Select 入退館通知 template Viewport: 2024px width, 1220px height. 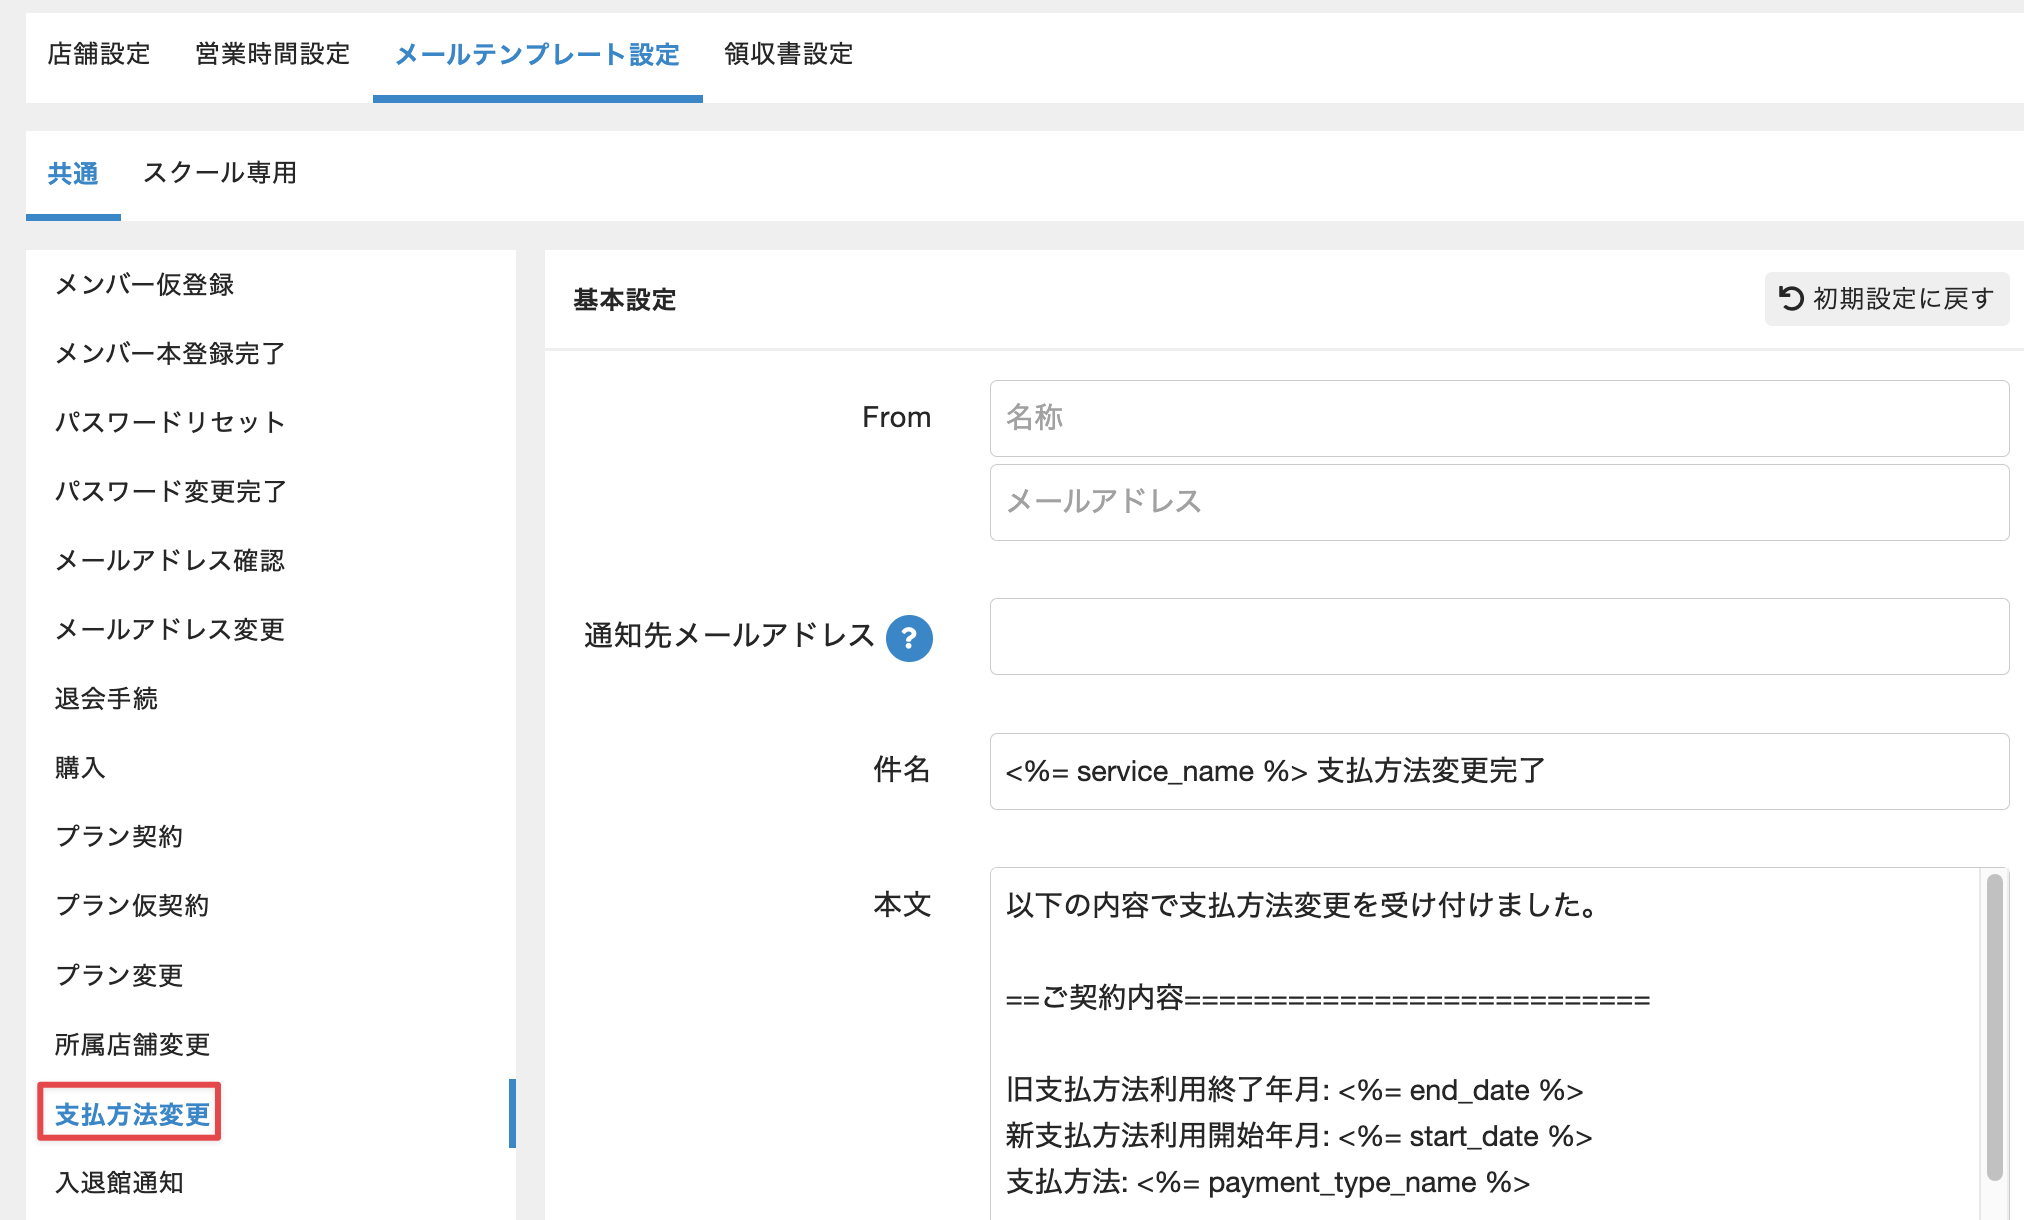(x=119, y=1183)
